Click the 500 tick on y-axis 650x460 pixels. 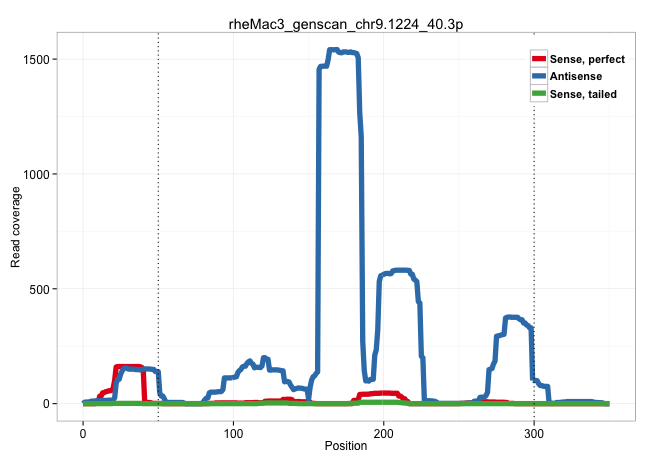click(x=40, y=289)
